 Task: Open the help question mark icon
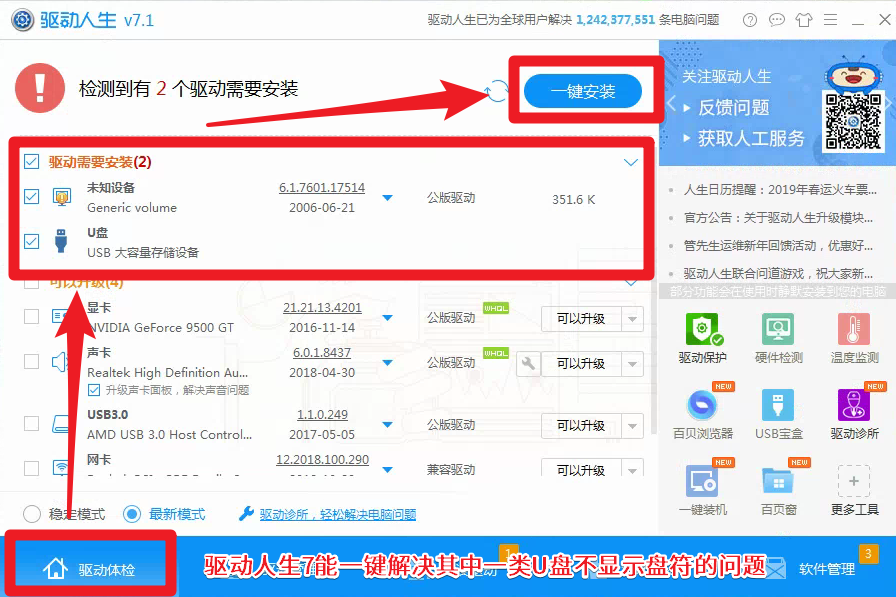[749, 20]
